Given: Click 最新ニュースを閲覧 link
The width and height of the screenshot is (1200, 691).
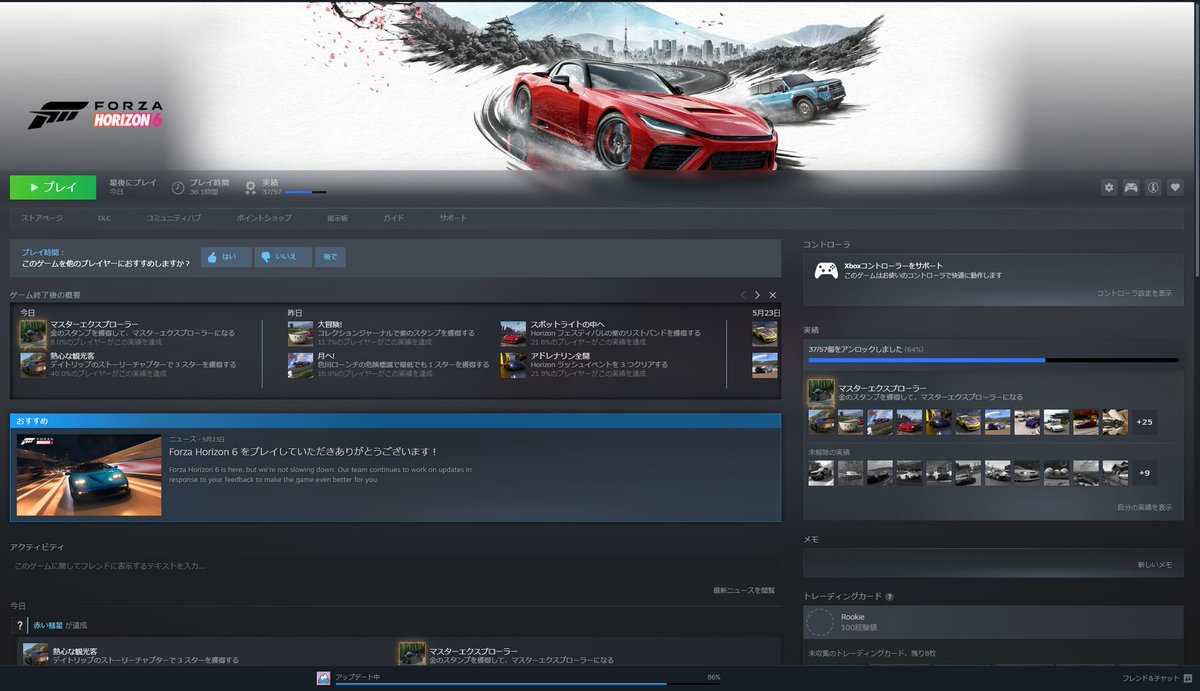Looking at the screenshot, I should [744, 591].
